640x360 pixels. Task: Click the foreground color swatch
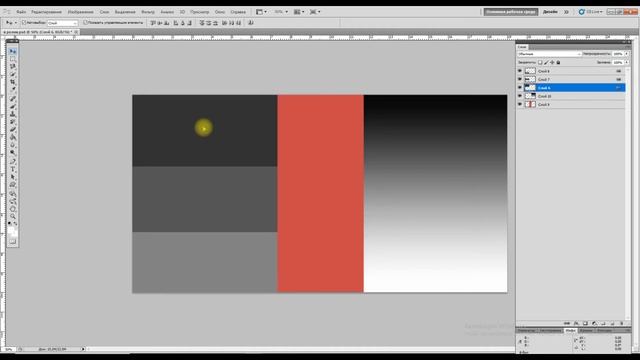pyautogui.click(x=11, y=229)
